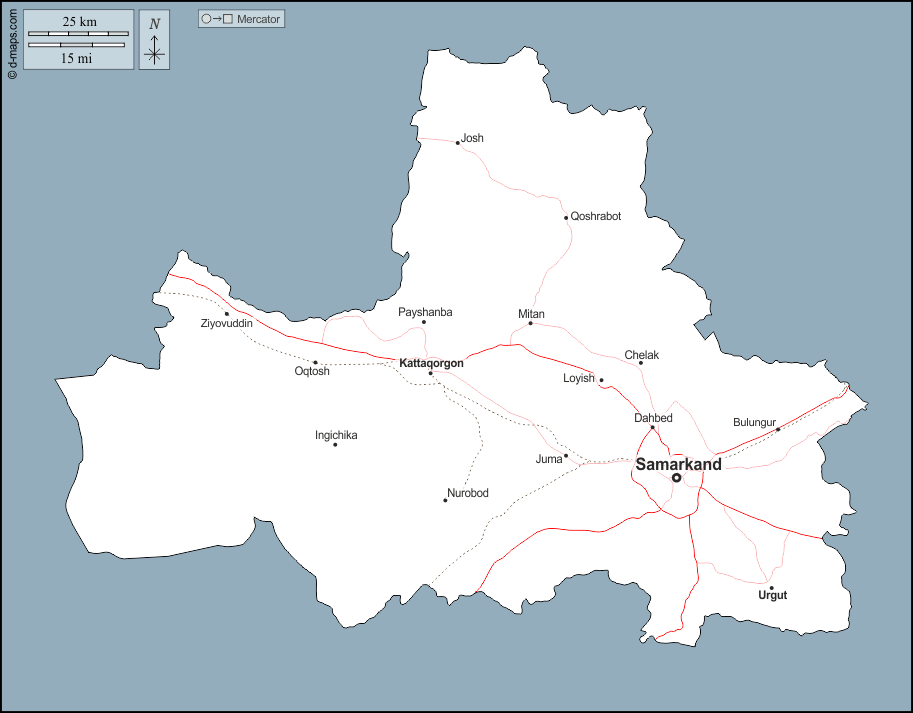Select the Qoshrabot town dot marker
Image resolution: width=913 pixels, height=713 pixels.
click(x=566, y=218)
